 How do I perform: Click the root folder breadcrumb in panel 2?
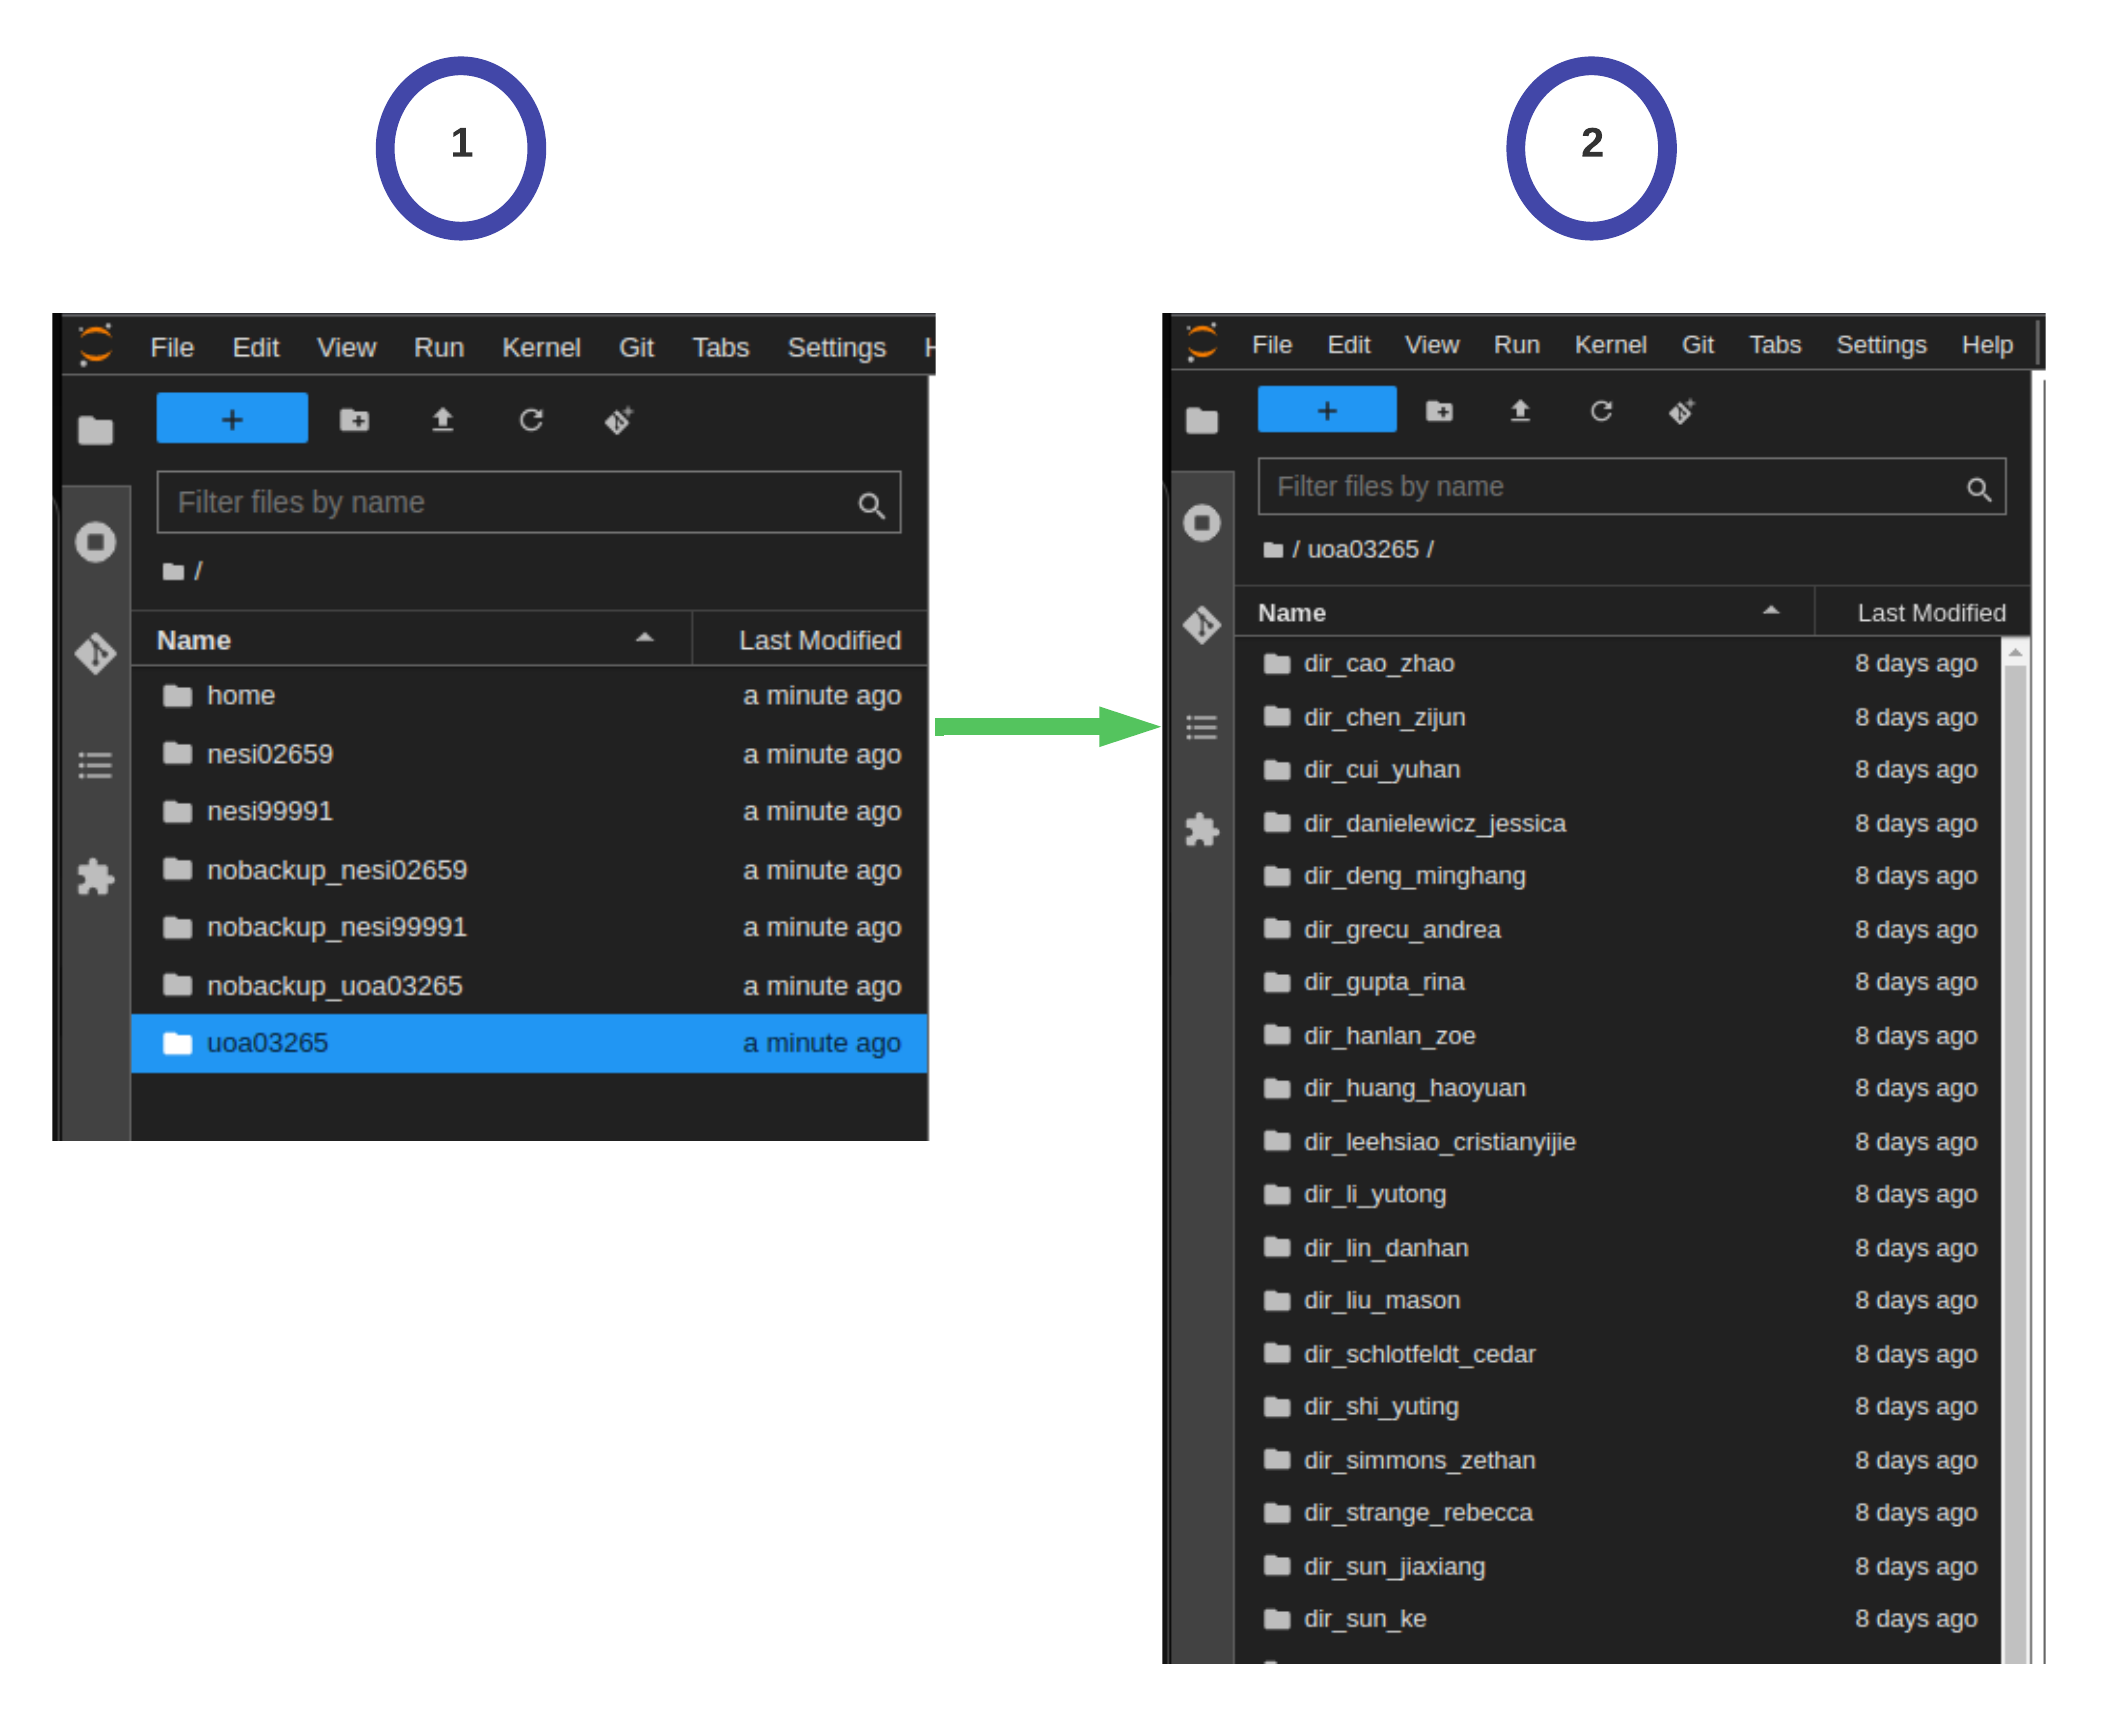click(1273, 550)
